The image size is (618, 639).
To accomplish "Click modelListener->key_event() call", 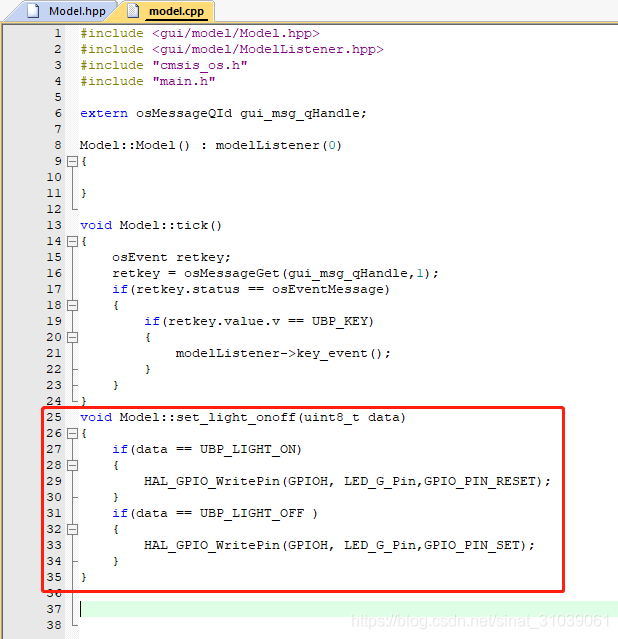I will [x=283, y=353].
